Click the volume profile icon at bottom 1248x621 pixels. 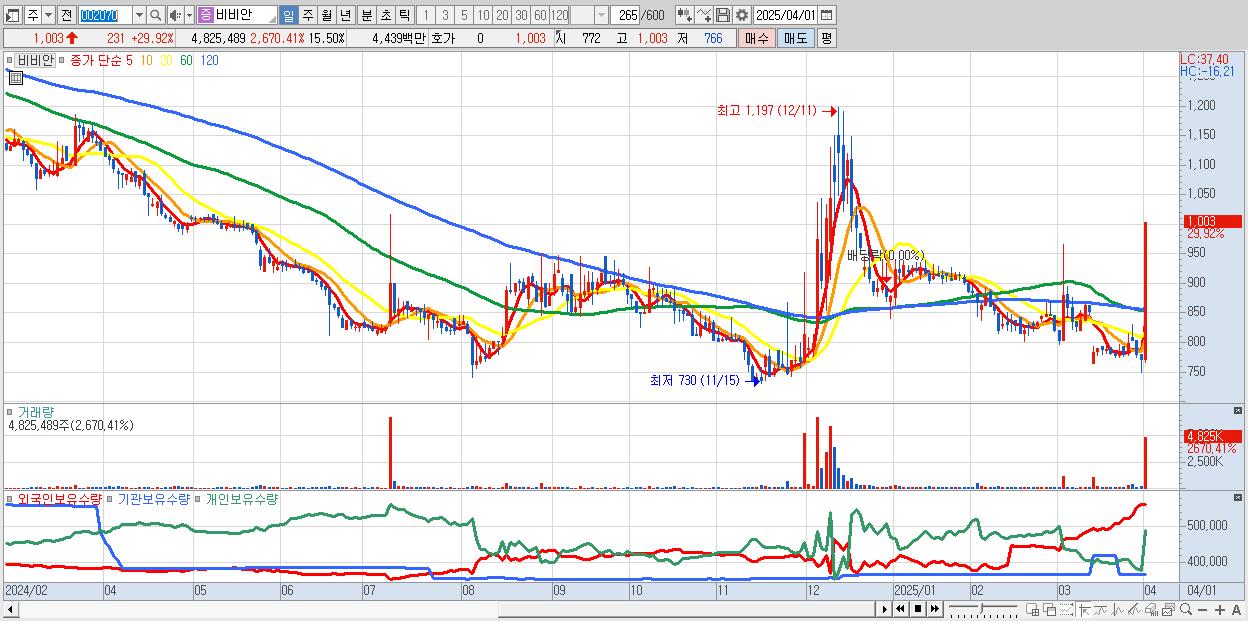1151,609
